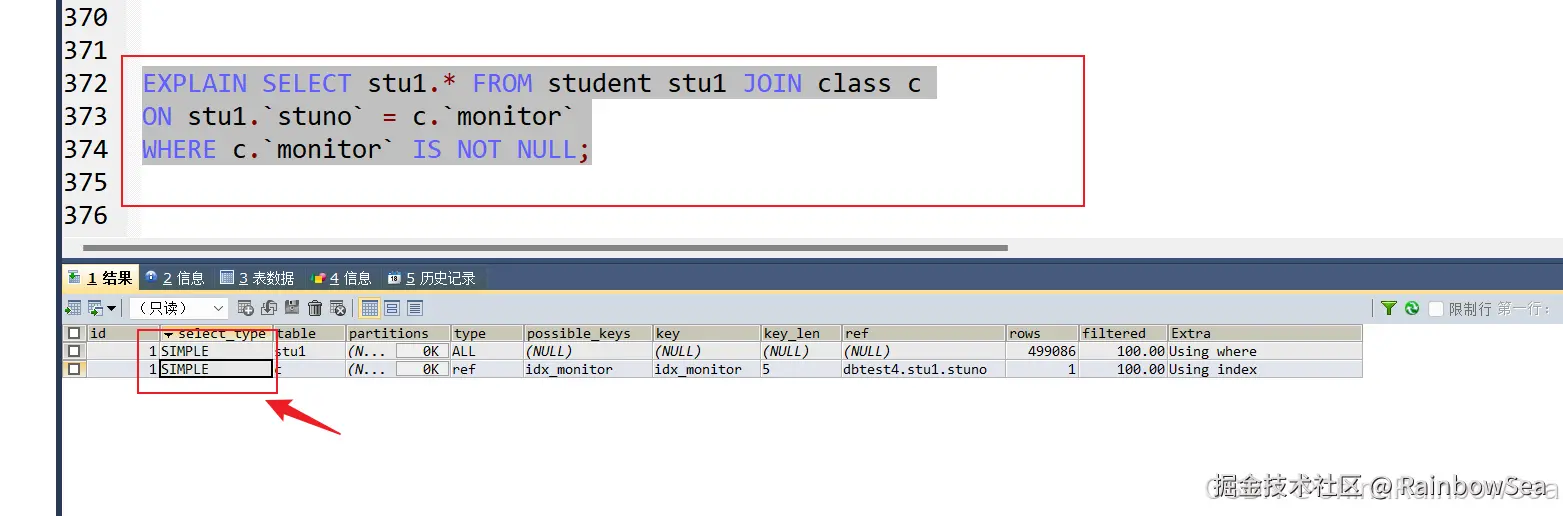Viewport: 1563px width, 516px height.
Task: Click the cancel changes icon
Action: click(x=338, y=308)
